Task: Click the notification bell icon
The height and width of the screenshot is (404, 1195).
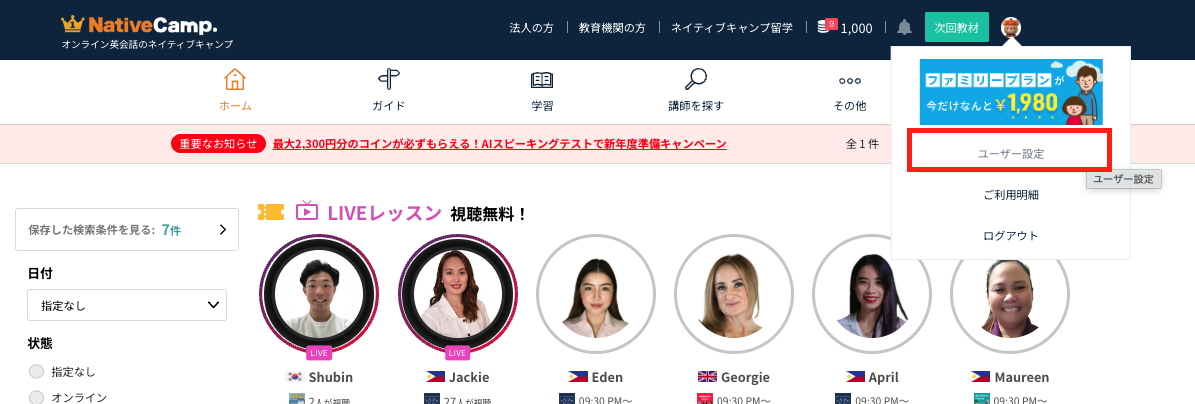Action: (x=904, y=27)
